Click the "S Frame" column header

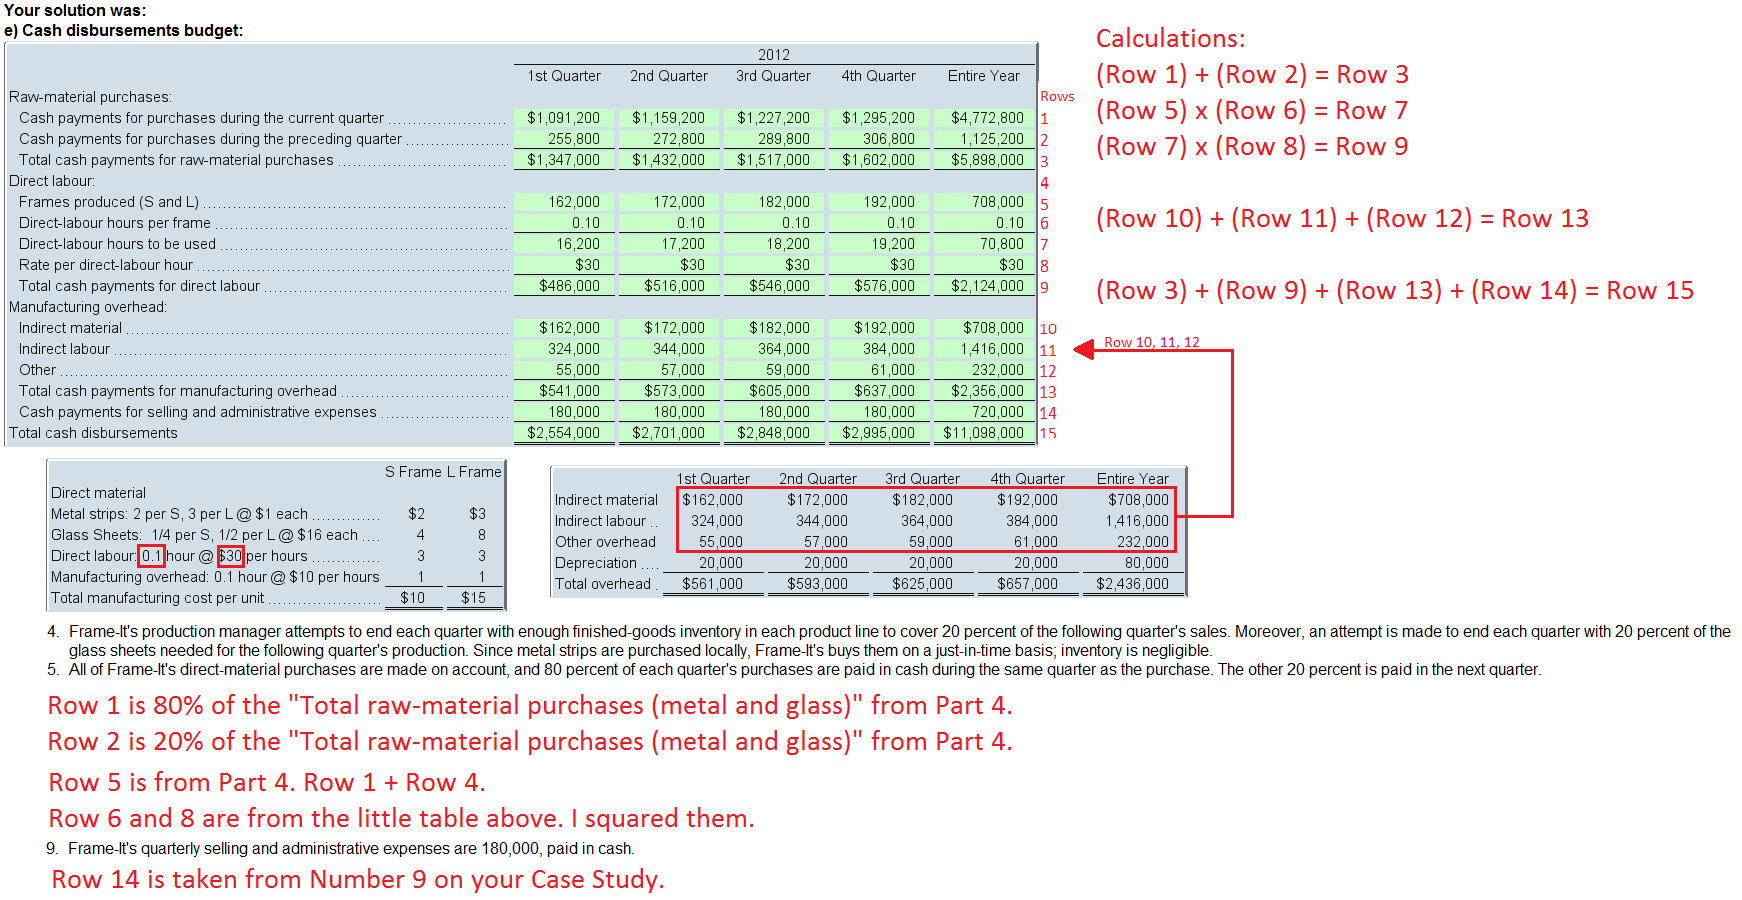click(413, 472)
